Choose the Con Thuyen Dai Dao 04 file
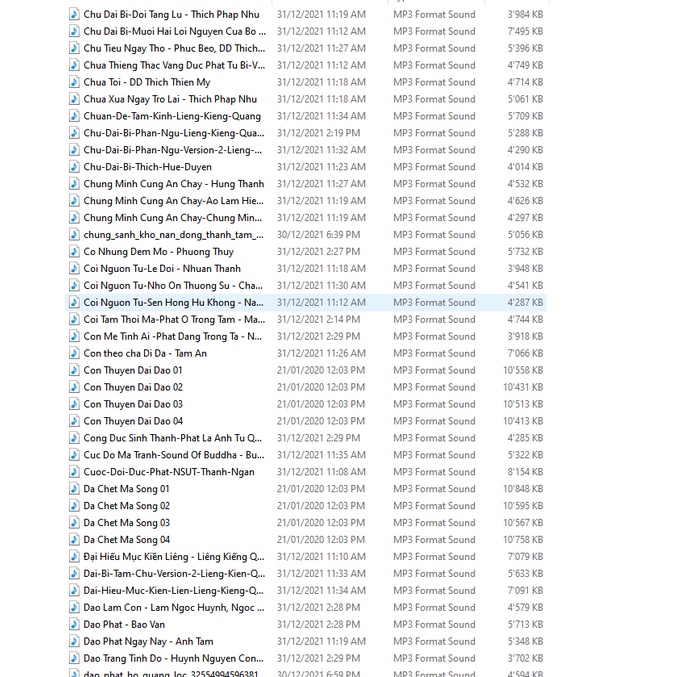Viewport: 677px width, 677px height. coord(133,421)
